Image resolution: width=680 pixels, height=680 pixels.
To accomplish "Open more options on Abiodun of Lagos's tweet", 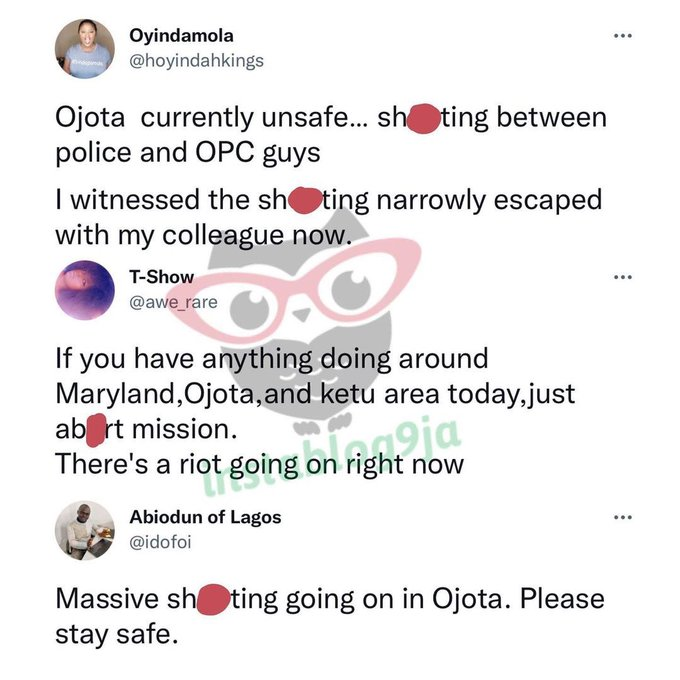I will coord(623,517).
